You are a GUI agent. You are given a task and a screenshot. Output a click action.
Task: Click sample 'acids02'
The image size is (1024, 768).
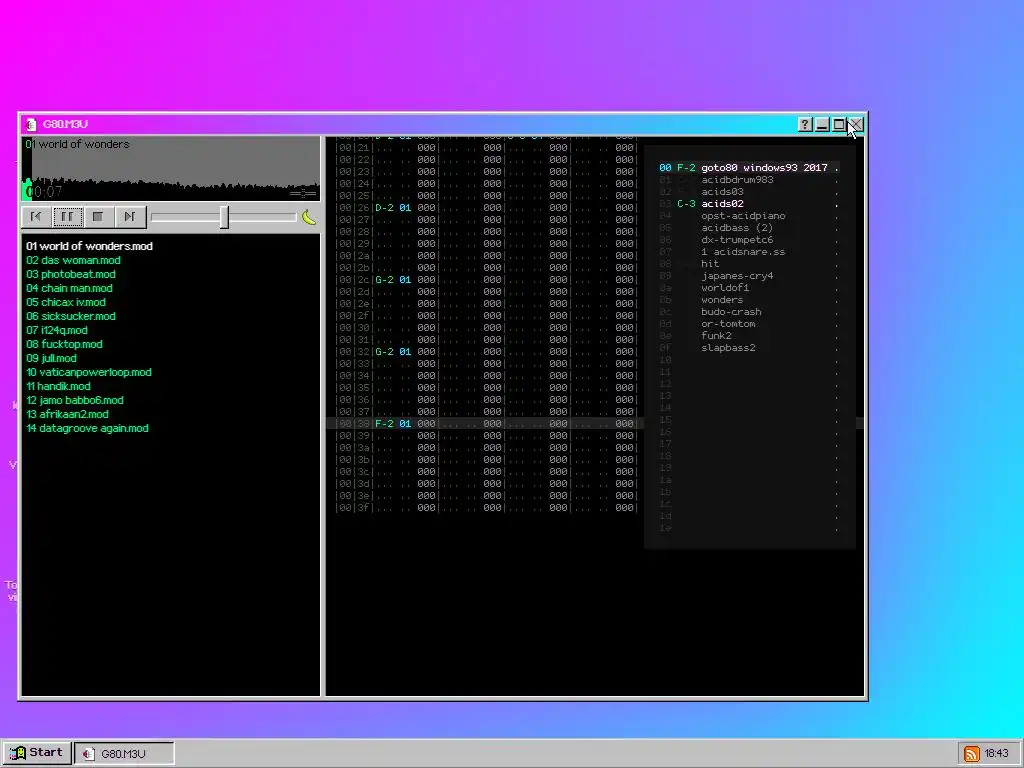click(722, 204)
